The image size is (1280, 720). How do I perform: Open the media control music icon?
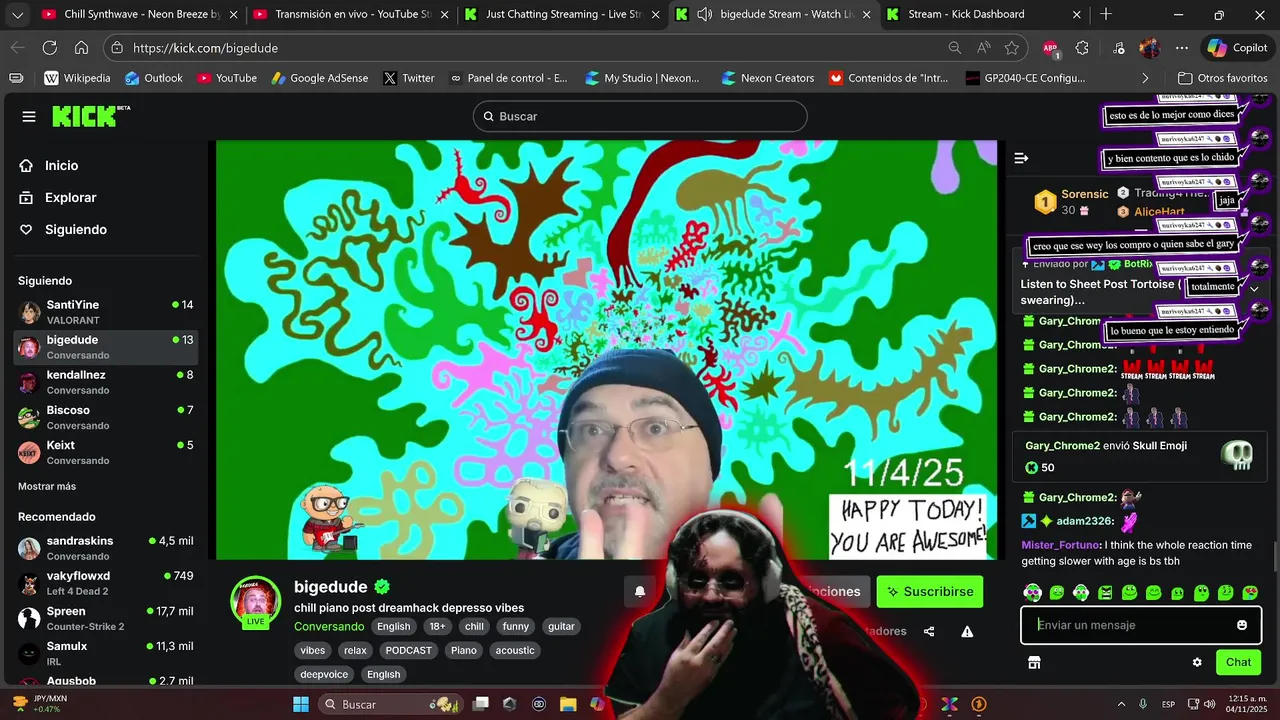point(1119,48)
